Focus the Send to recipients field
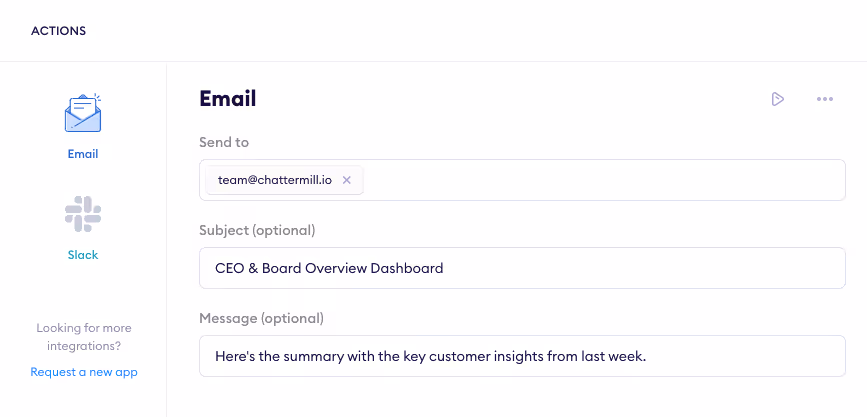867x417 pixels. point(522,180)
